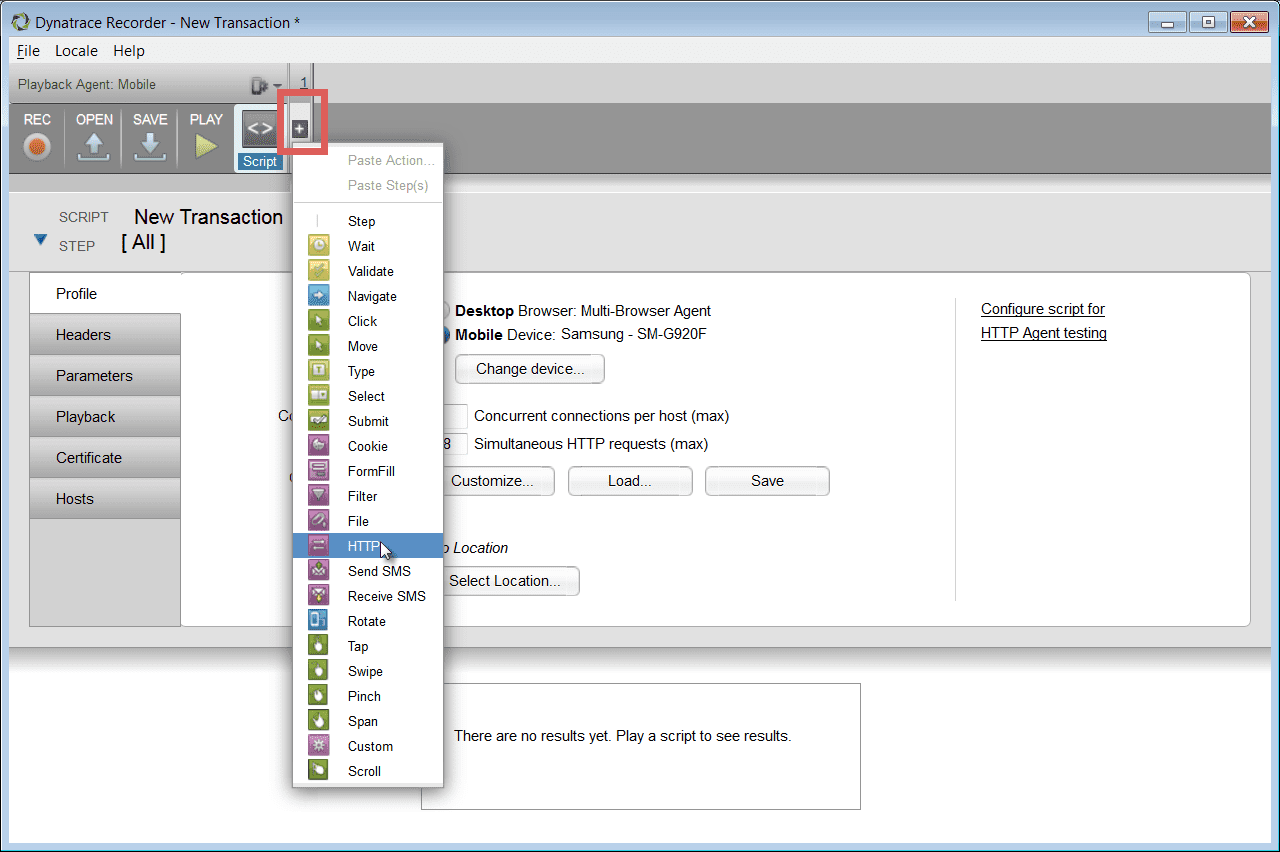Insert an HTTP action
The height and width of the screenshot is (852, 1280).
pos(368,546)
